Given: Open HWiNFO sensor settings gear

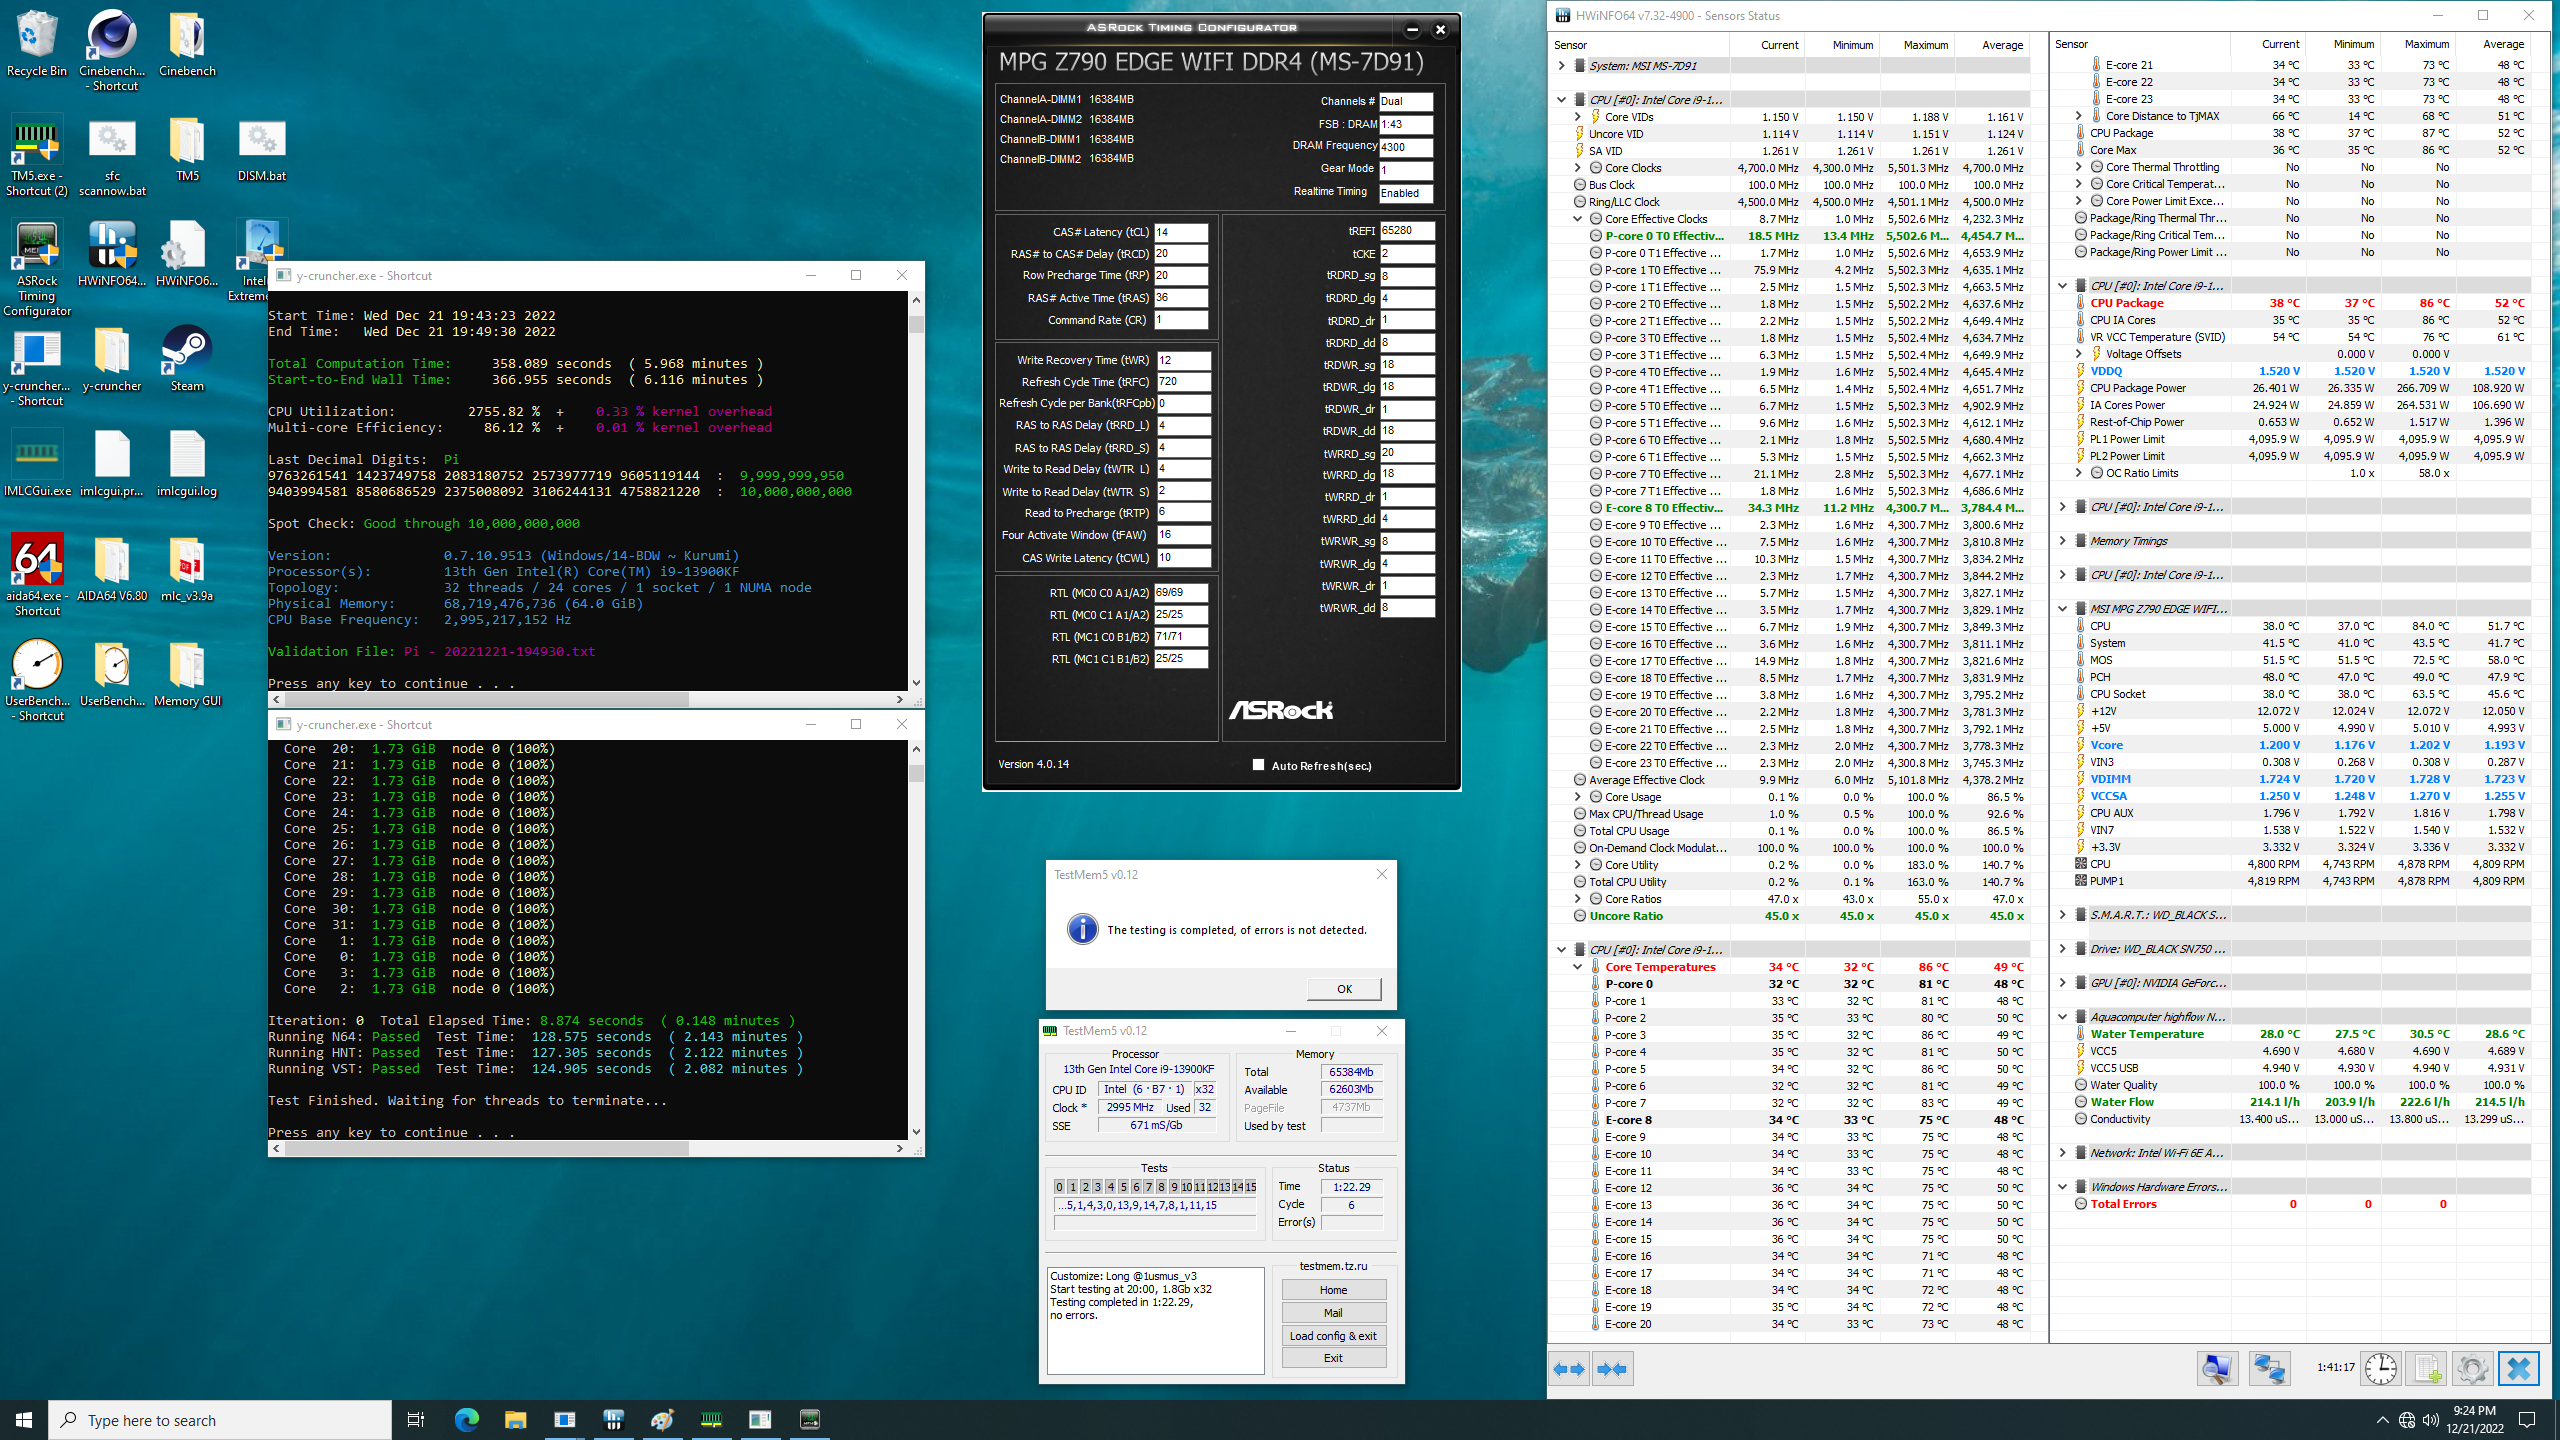Looking at the screenshot, I should (x=2472, y=1369).
